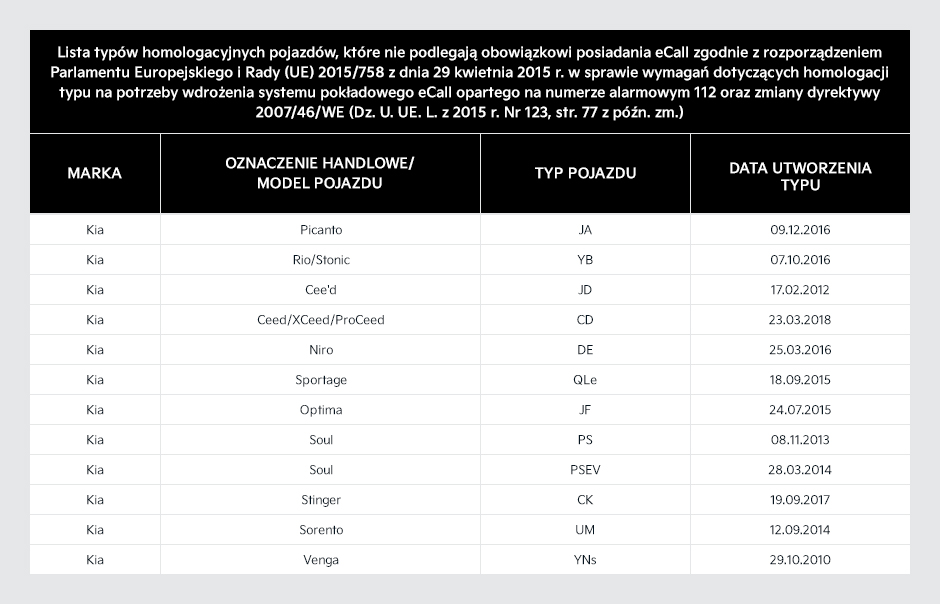The image size is (940, 604).
Task: Click vehicle type YNs cell
Action: tap(585, 559)
